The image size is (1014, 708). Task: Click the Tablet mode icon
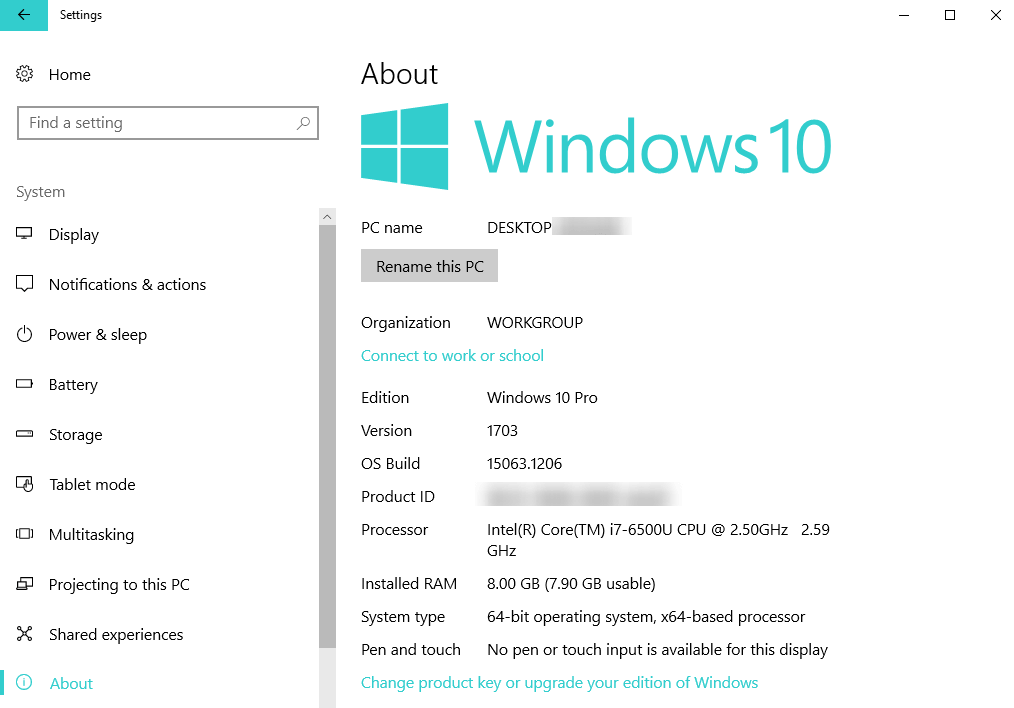[24, 484]
